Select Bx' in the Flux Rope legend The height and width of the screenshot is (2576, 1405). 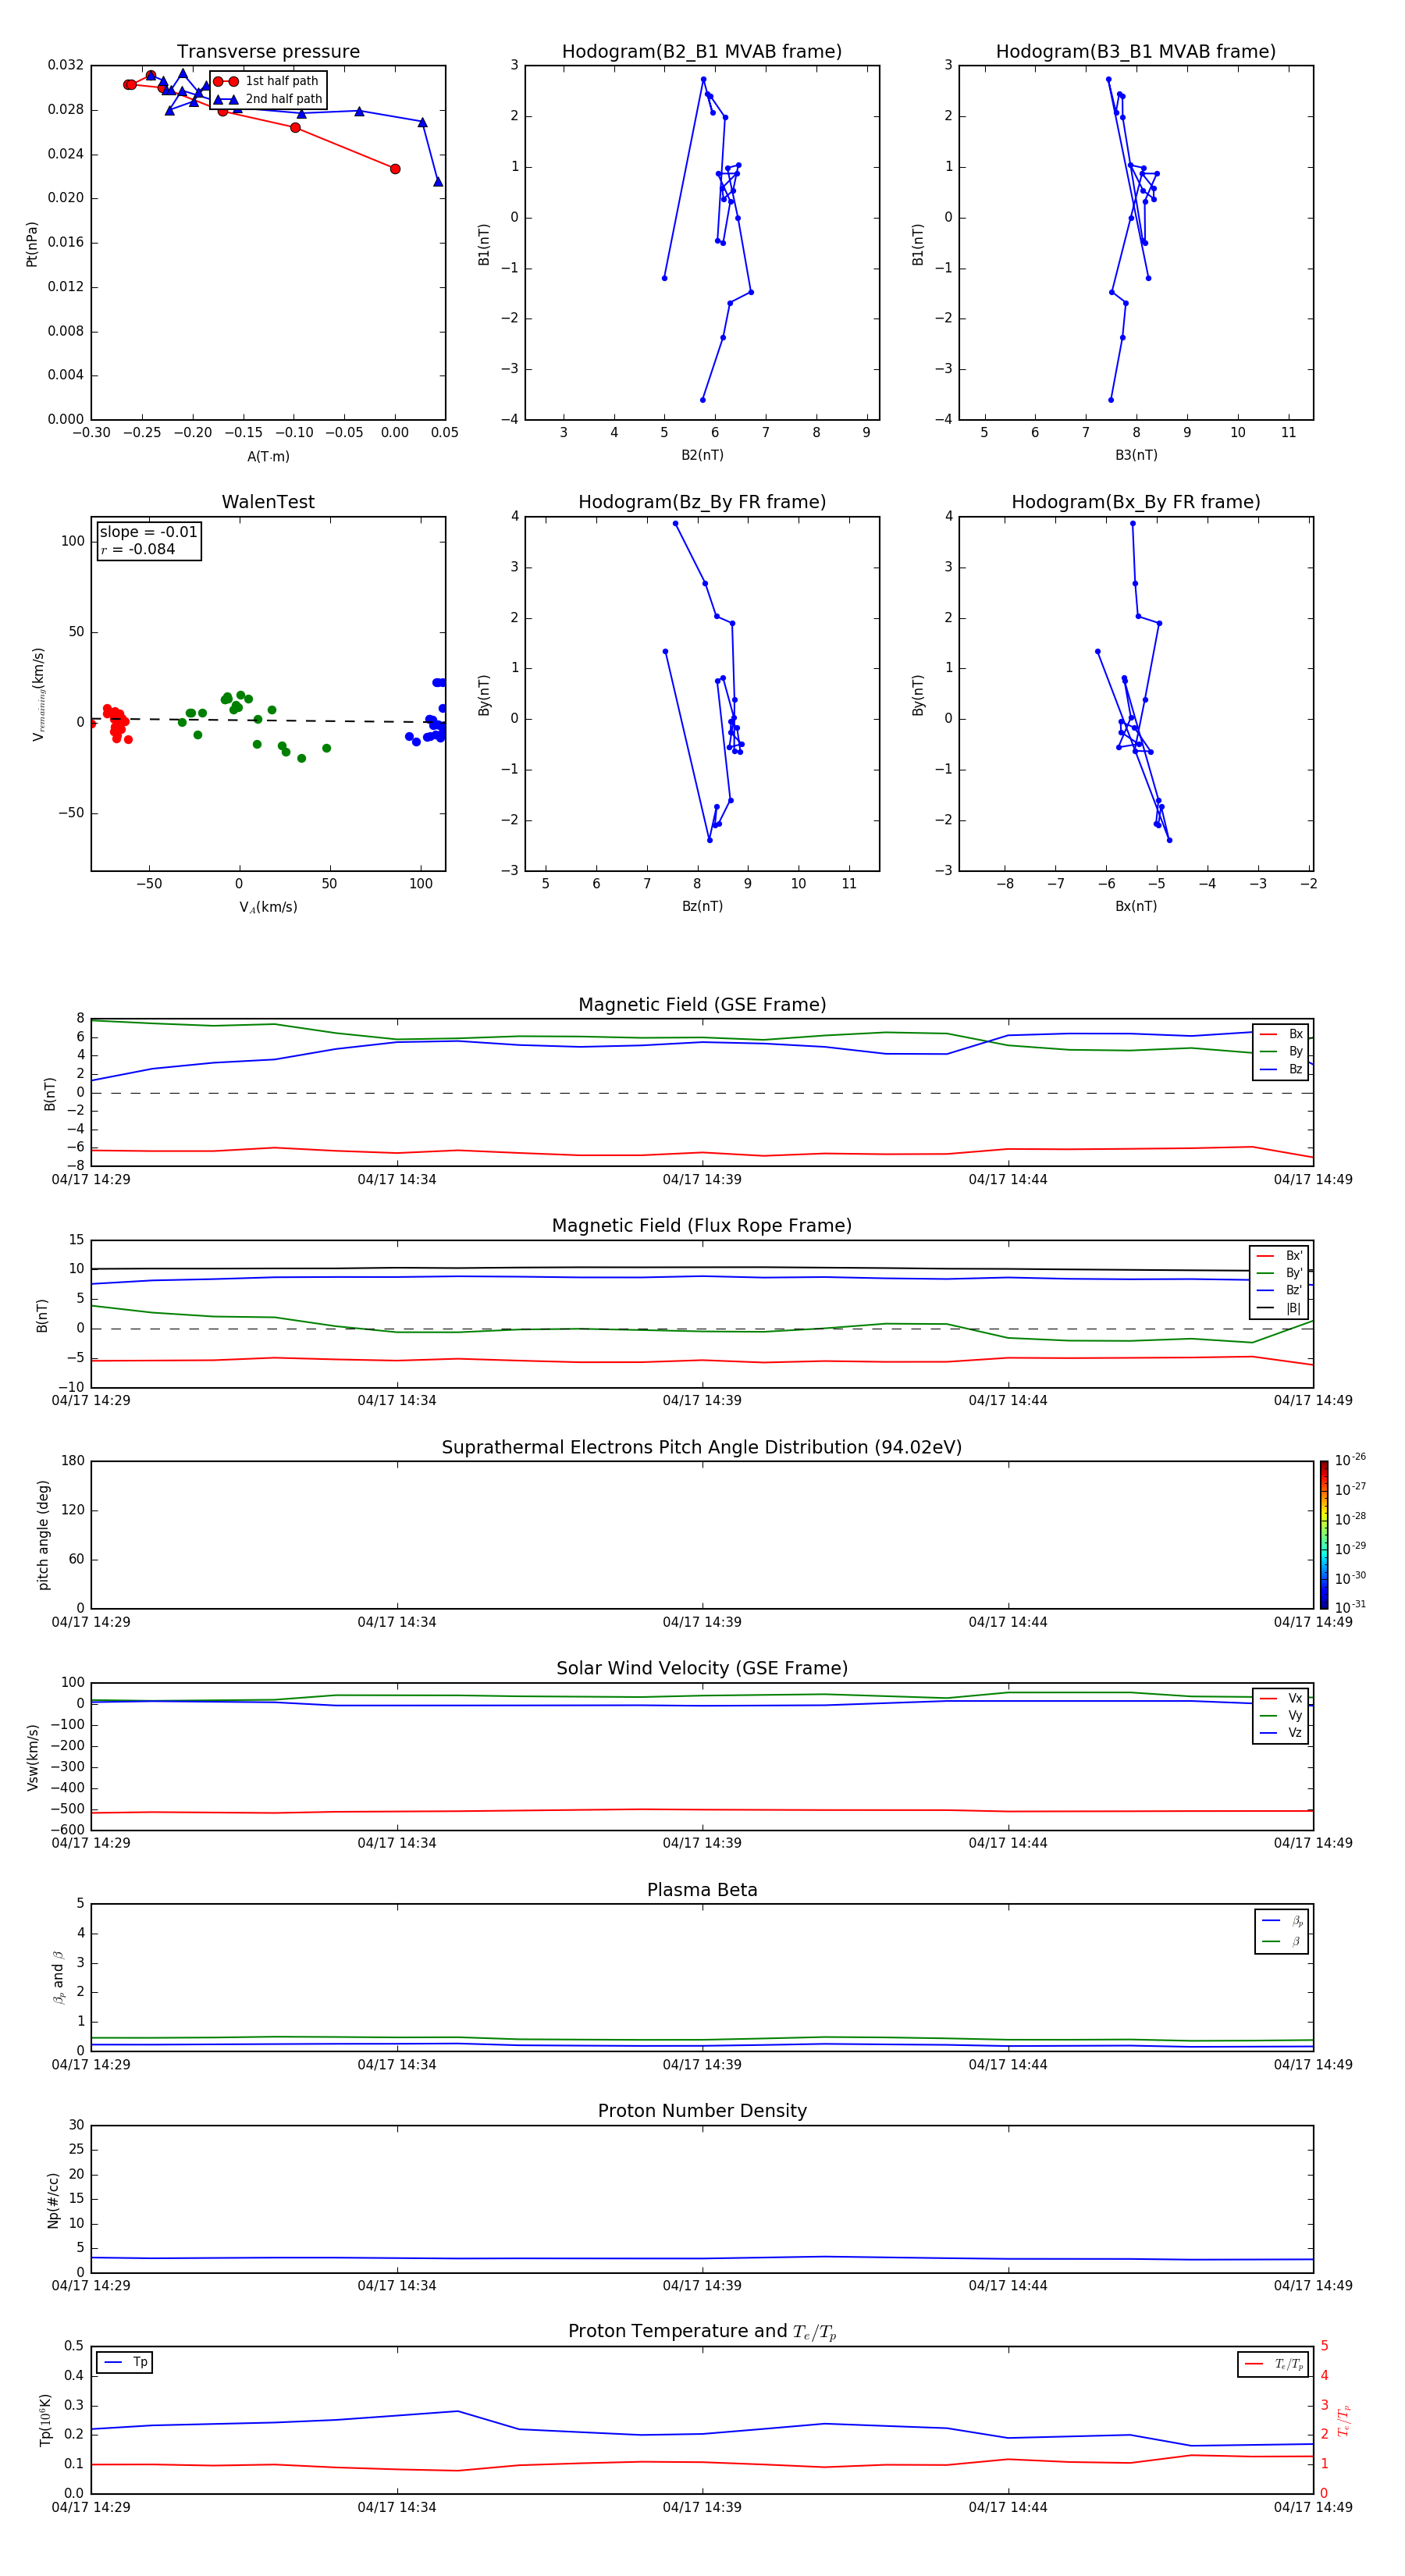tap(1279, 1256)
